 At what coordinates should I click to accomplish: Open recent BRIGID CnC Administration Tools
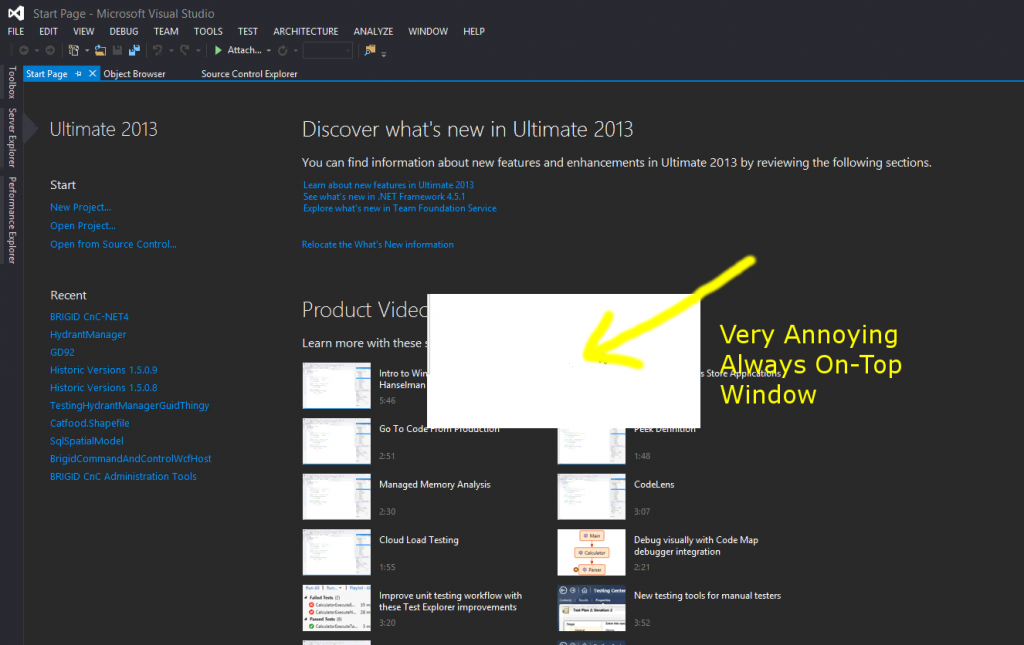(x=123, y=477)
